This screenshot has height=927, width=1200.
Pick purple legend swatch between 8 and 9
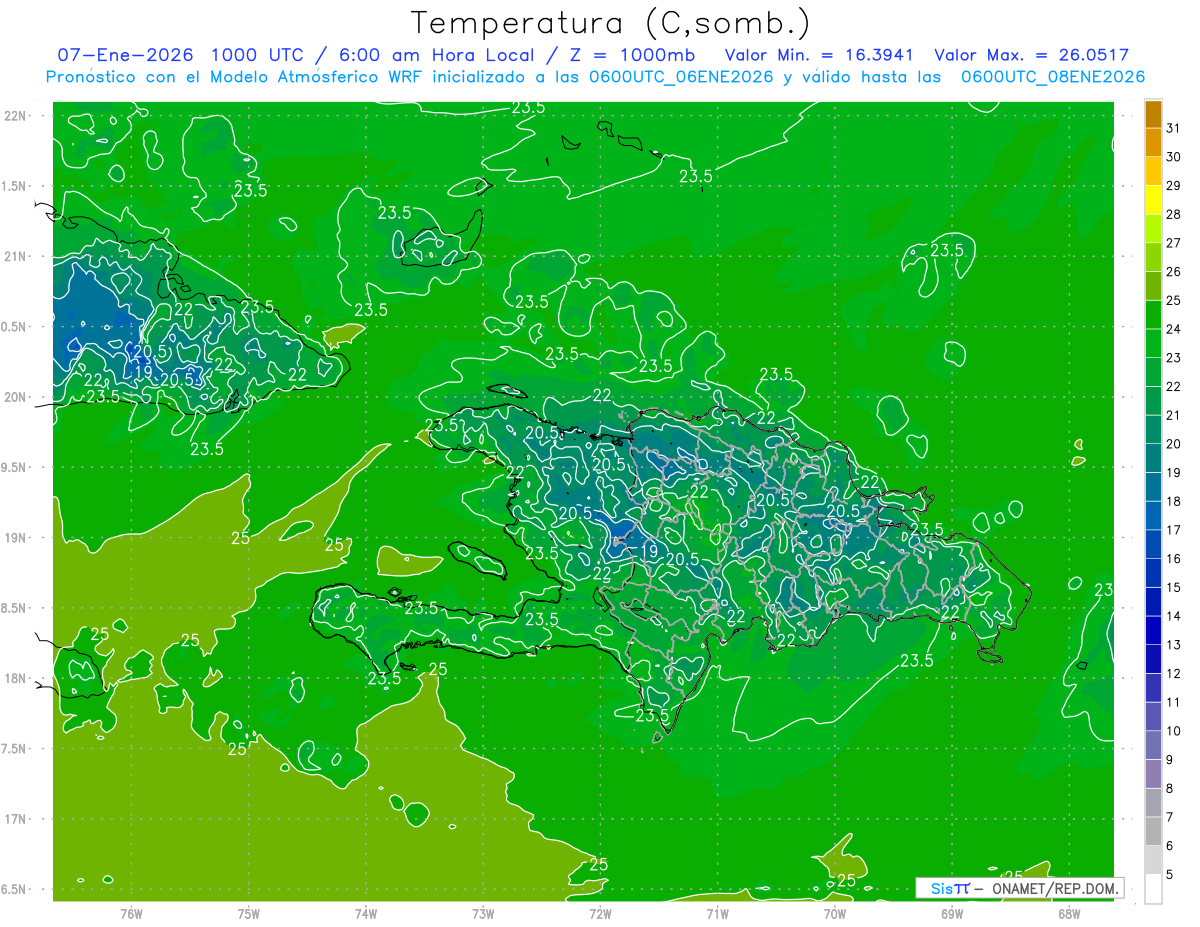(1153, 774)
